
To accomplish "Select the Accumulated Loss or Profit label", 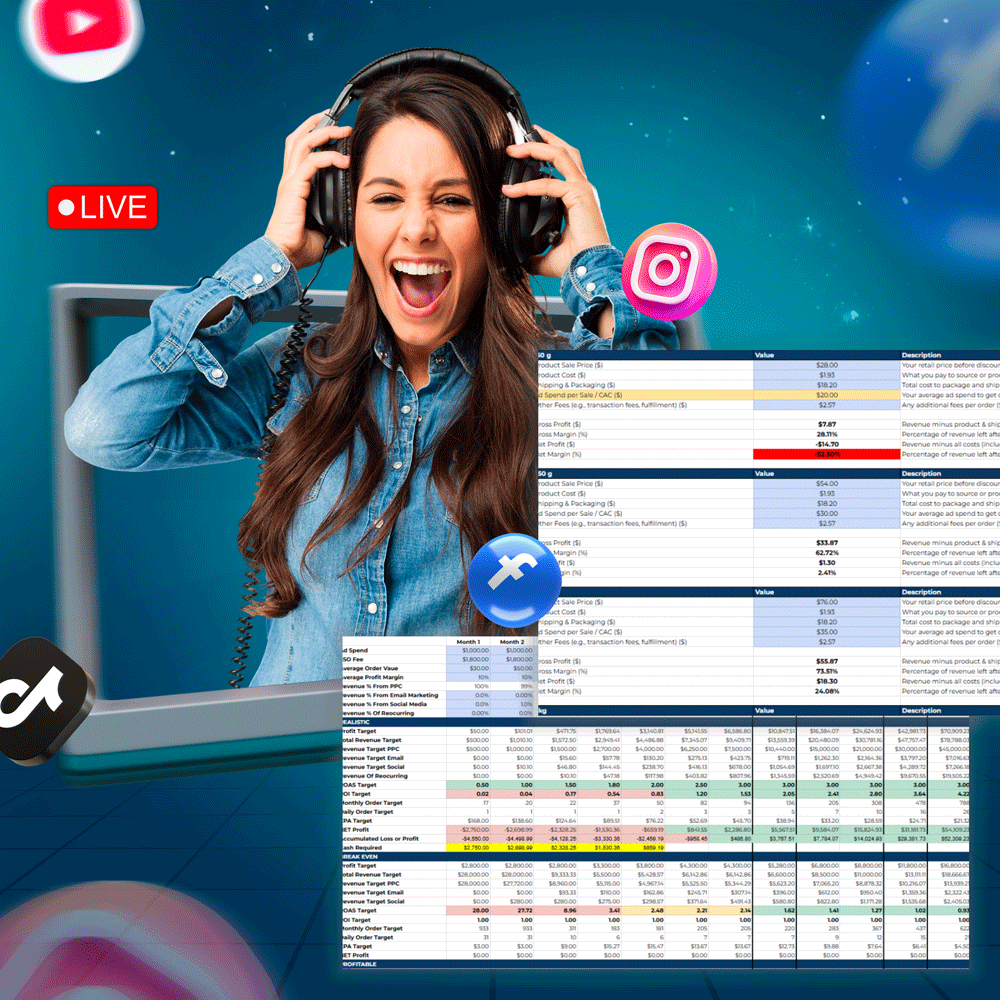I will [381, 839].
